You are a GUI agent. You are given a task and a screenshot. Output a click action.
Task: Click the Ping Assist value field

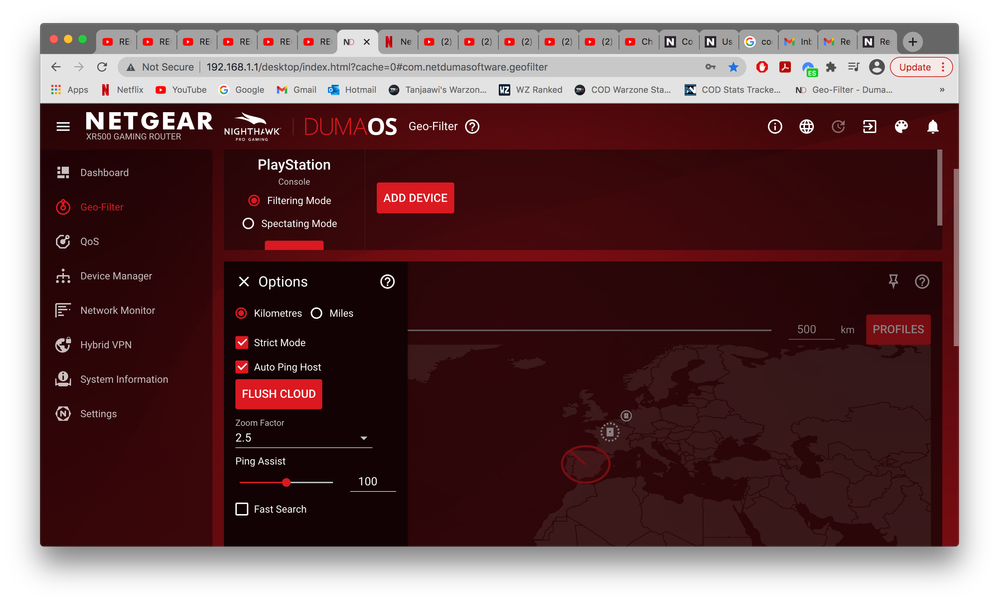371,481
